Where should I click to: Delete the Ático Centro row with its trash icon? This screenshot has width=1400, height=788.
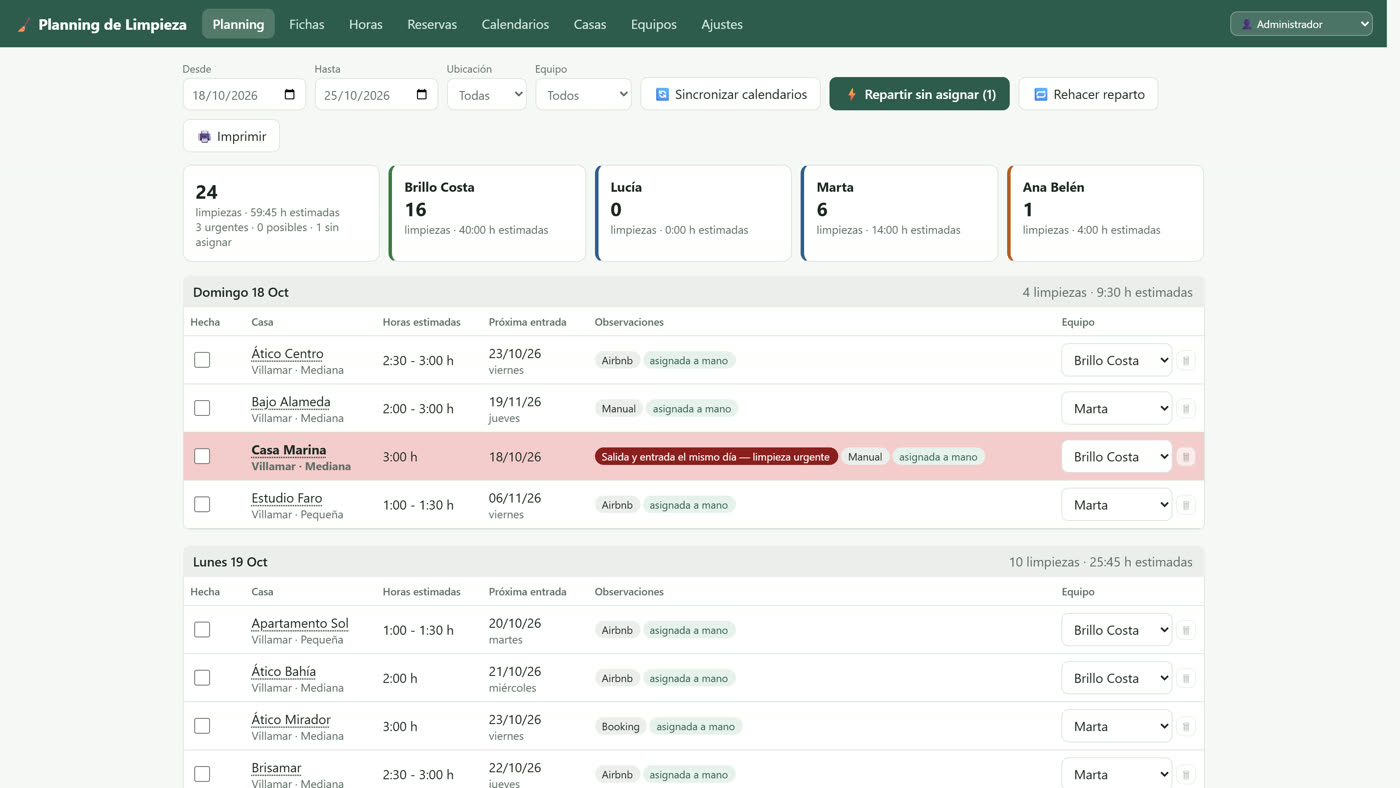coord(1186,361)
